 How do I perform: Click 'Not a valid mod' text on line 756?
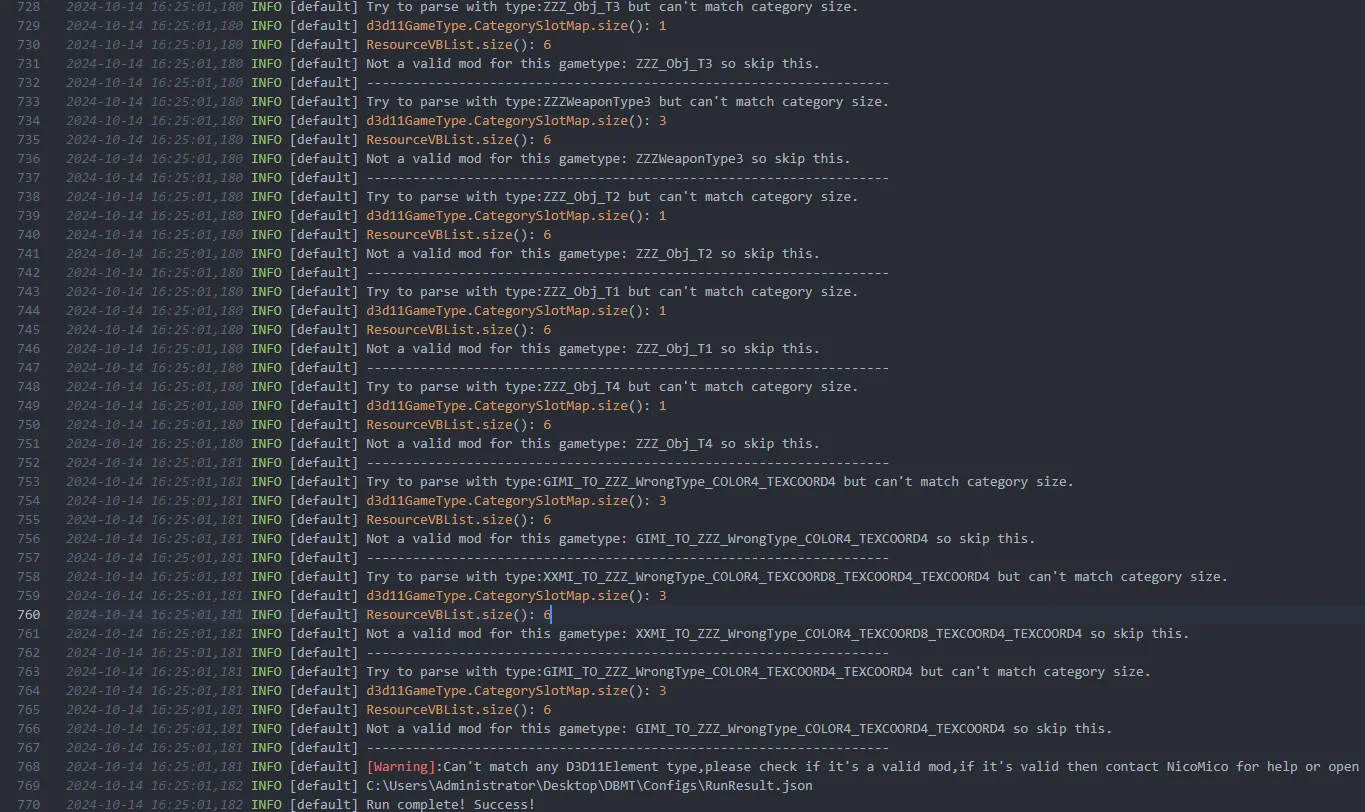tap(424, 539)
